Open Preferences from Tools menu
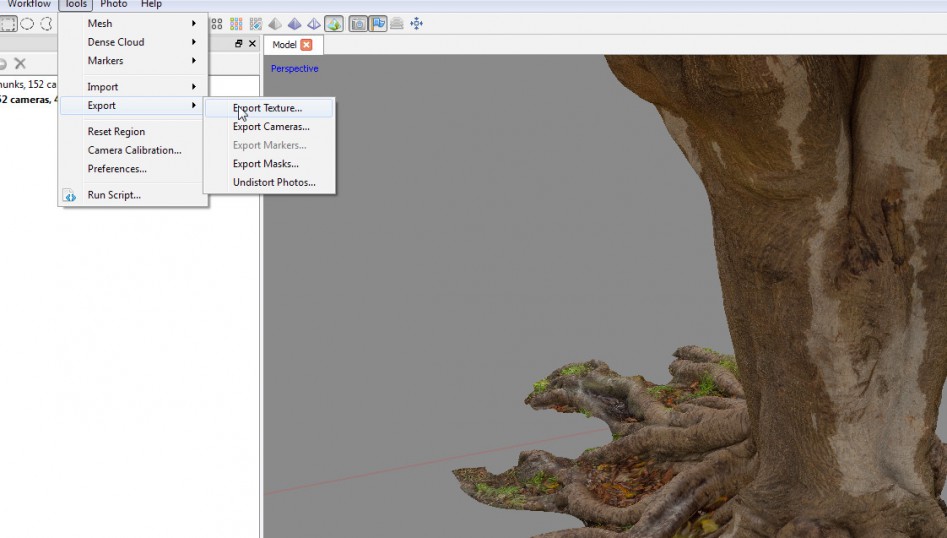 point(133,169)
